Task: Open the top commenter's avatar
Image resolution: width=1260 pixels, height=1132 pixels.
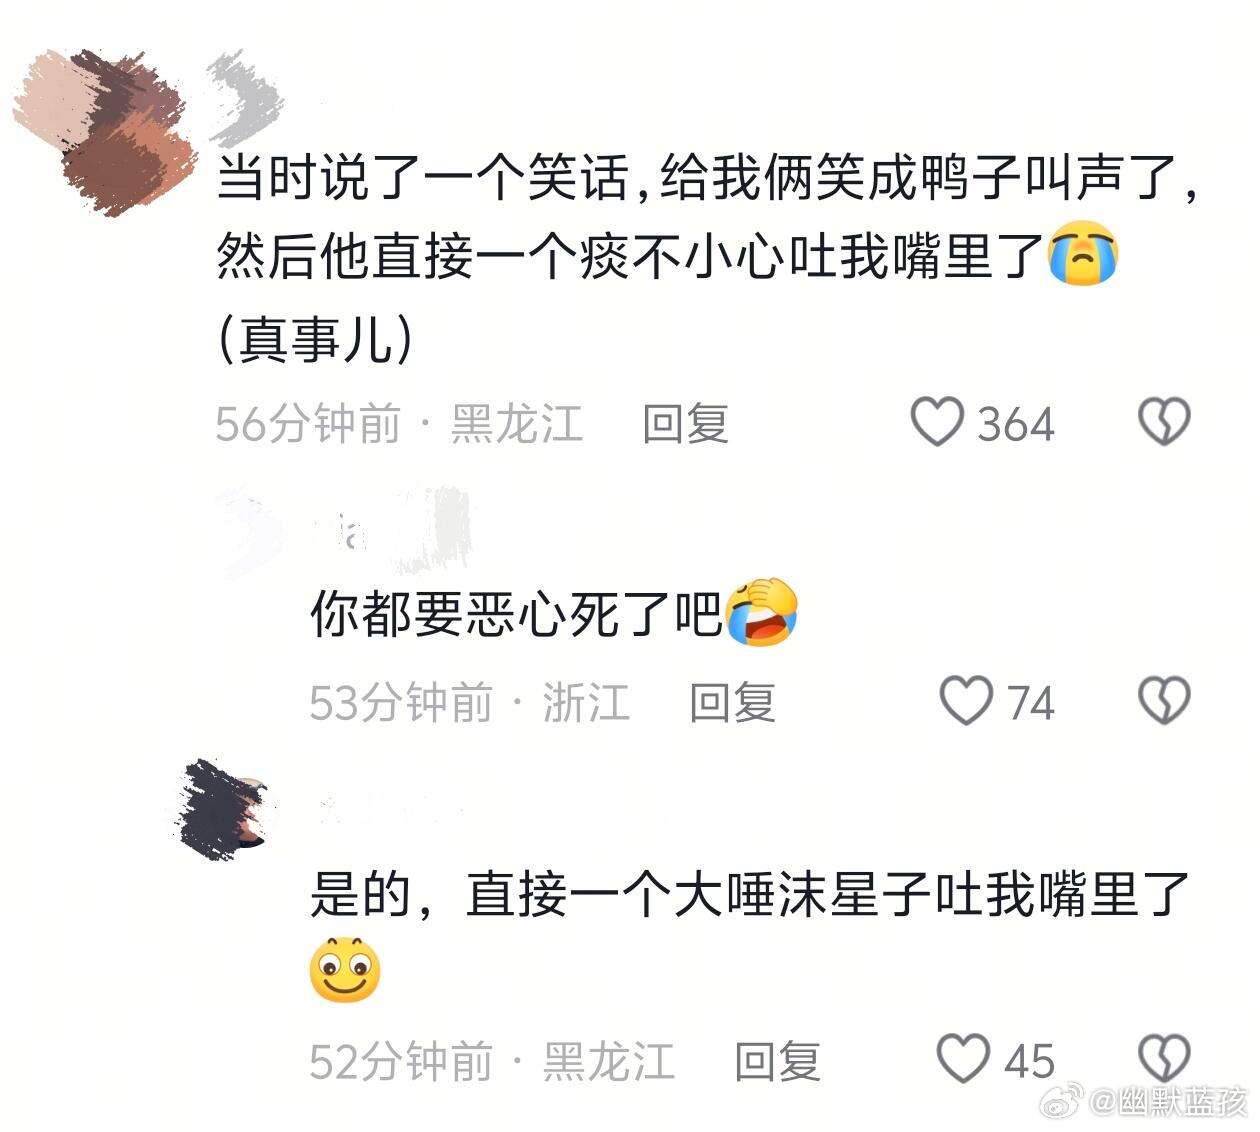Action: pyautogui.click(x=103, y=131)
